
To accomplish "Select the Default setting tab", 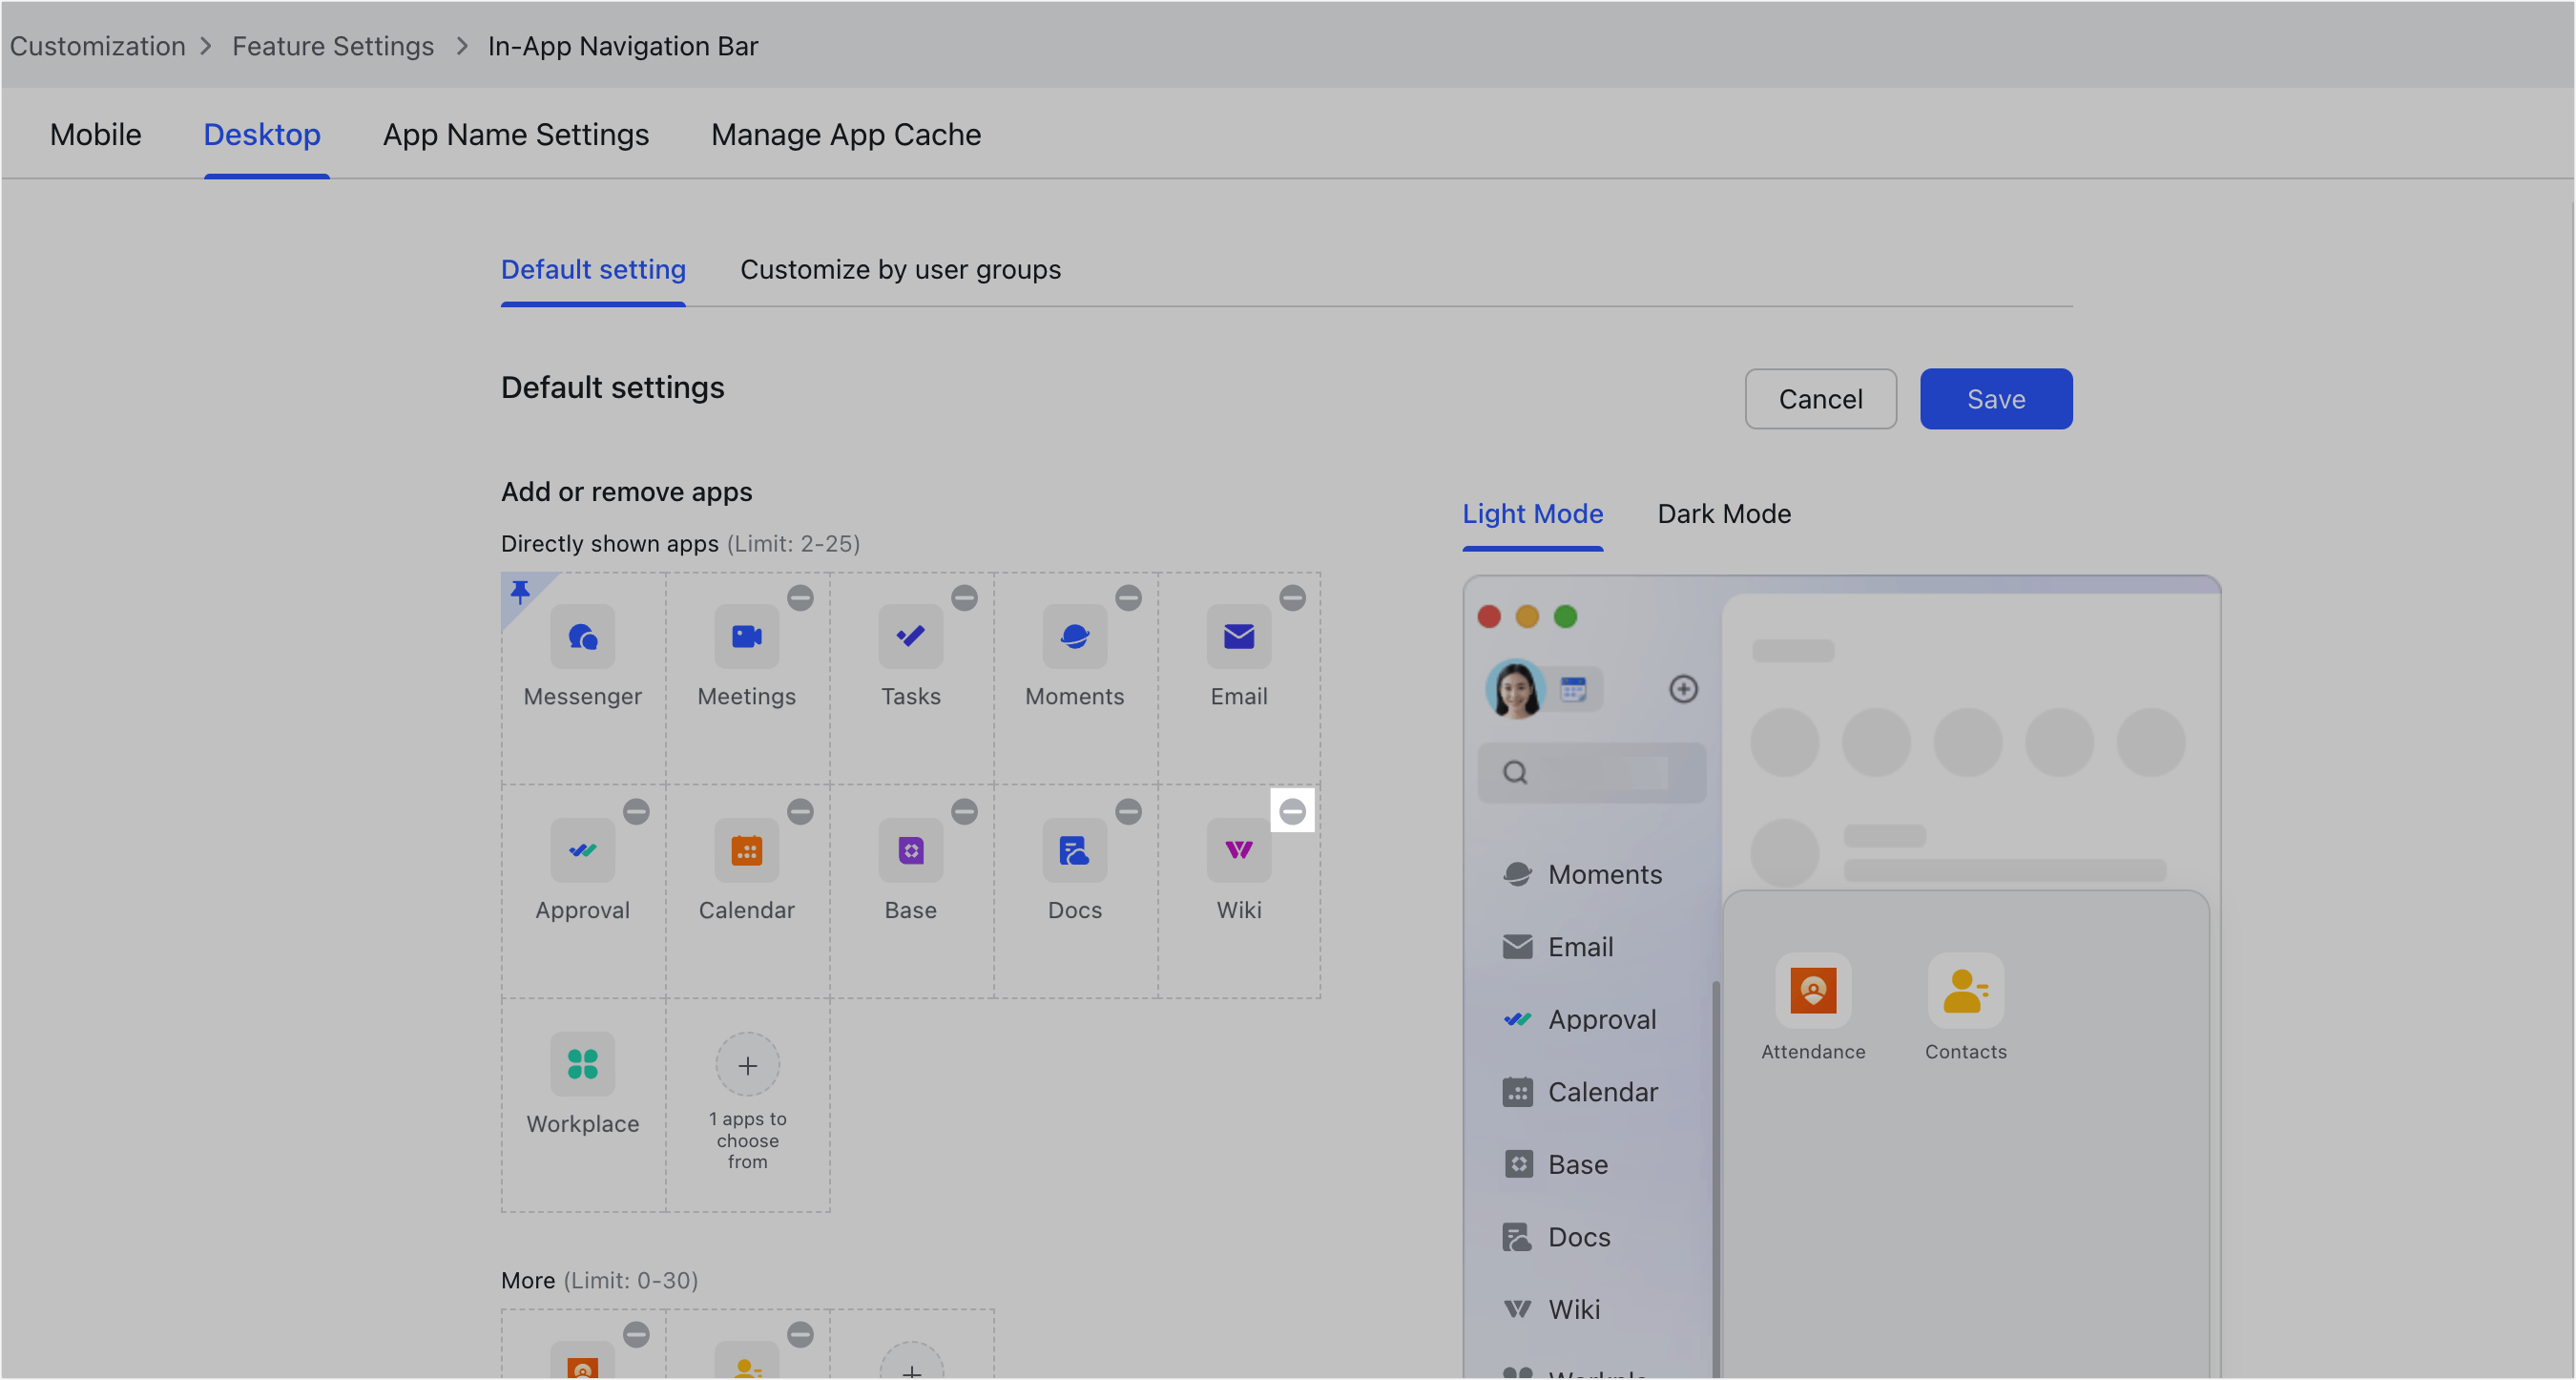I will click(x=593, y=269).
